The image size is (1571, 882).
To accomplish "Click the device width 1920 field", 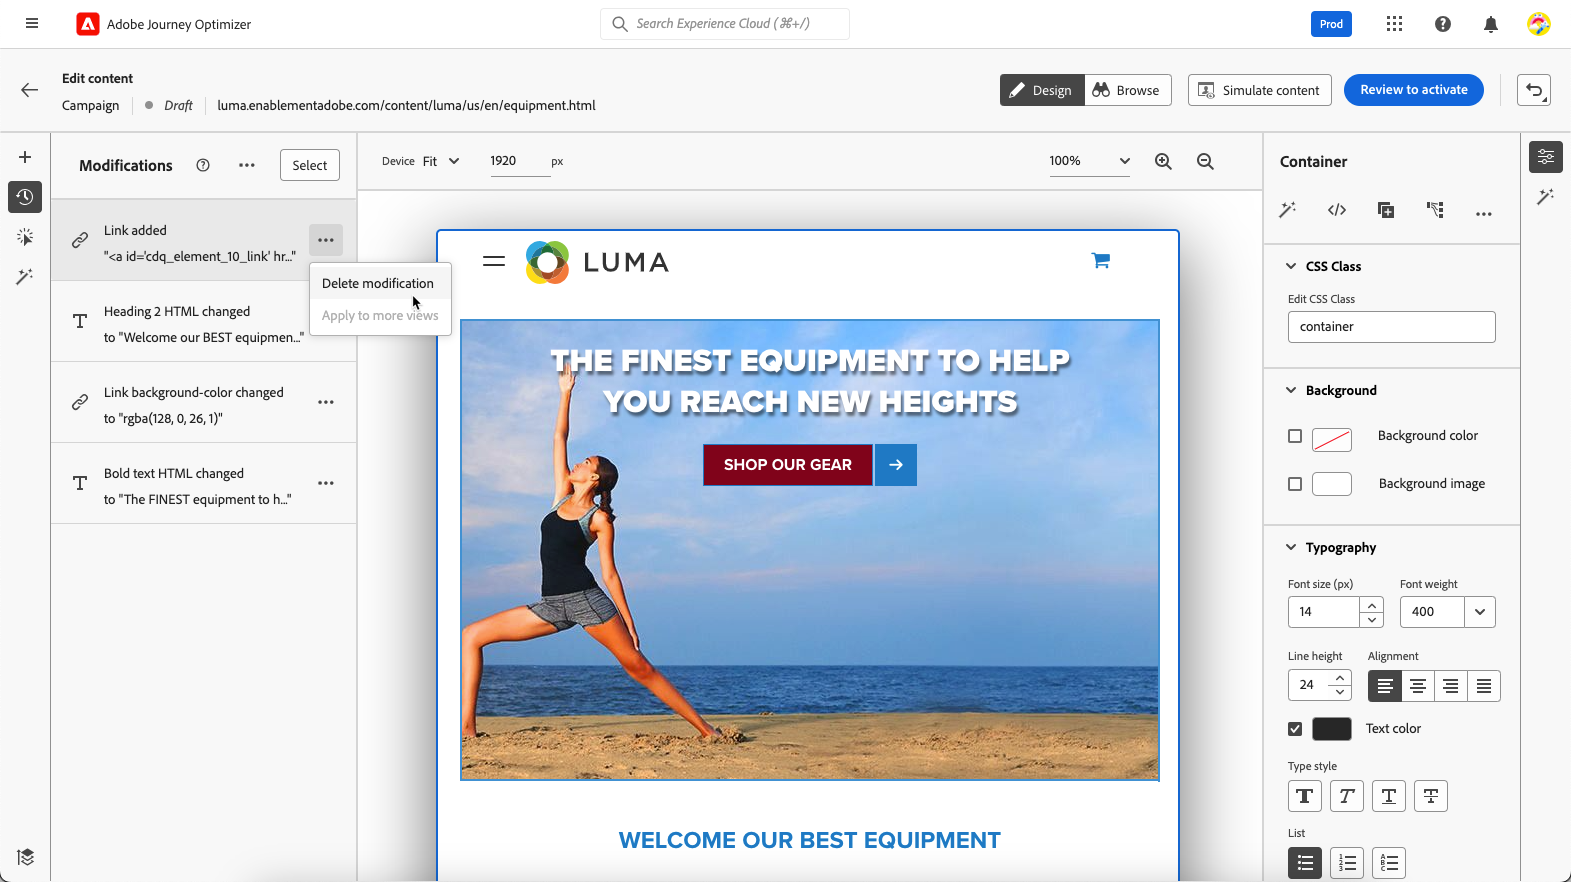I will (520, 161).
